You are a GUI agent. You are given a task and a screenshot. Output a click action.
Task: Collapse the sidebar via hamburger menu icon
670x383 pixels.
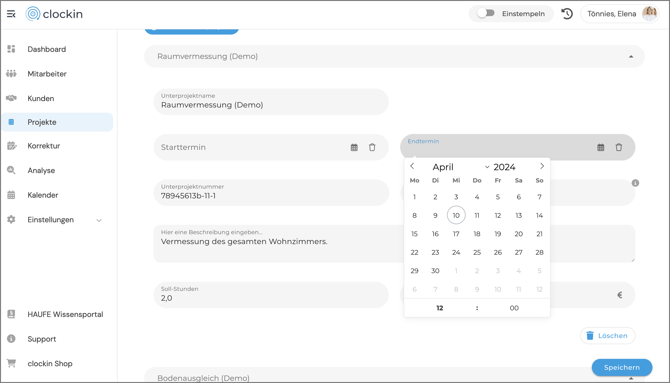tap(11, 14)
